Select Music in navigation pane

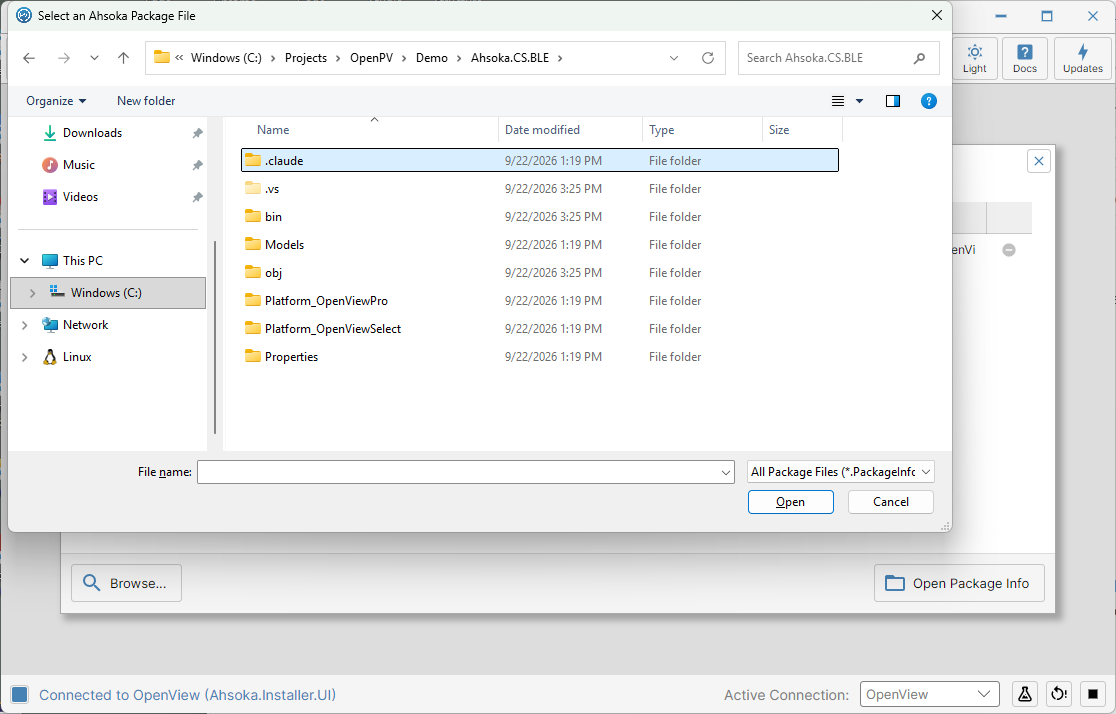coord(78,165)
